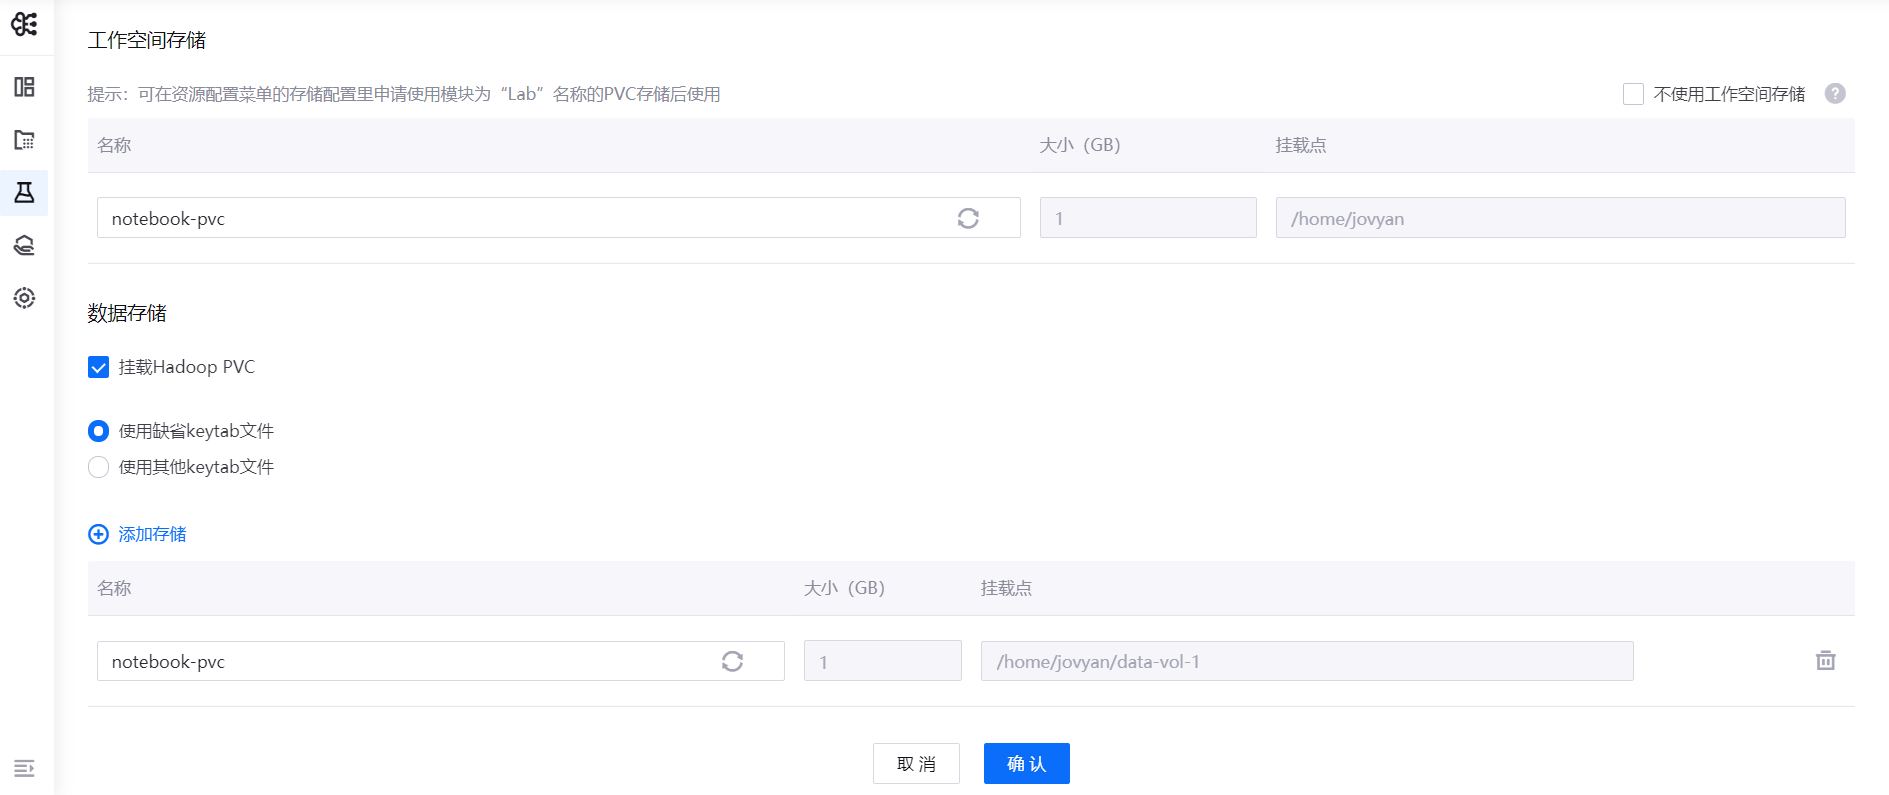Select 使用缺省keytab文件 radio option
The height and width of the screenshot is (795, 1889).
[98, 431]
